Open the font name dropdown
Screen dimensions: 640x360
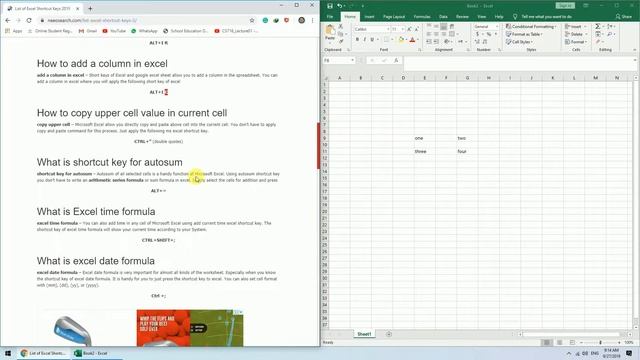click(388, 29)
